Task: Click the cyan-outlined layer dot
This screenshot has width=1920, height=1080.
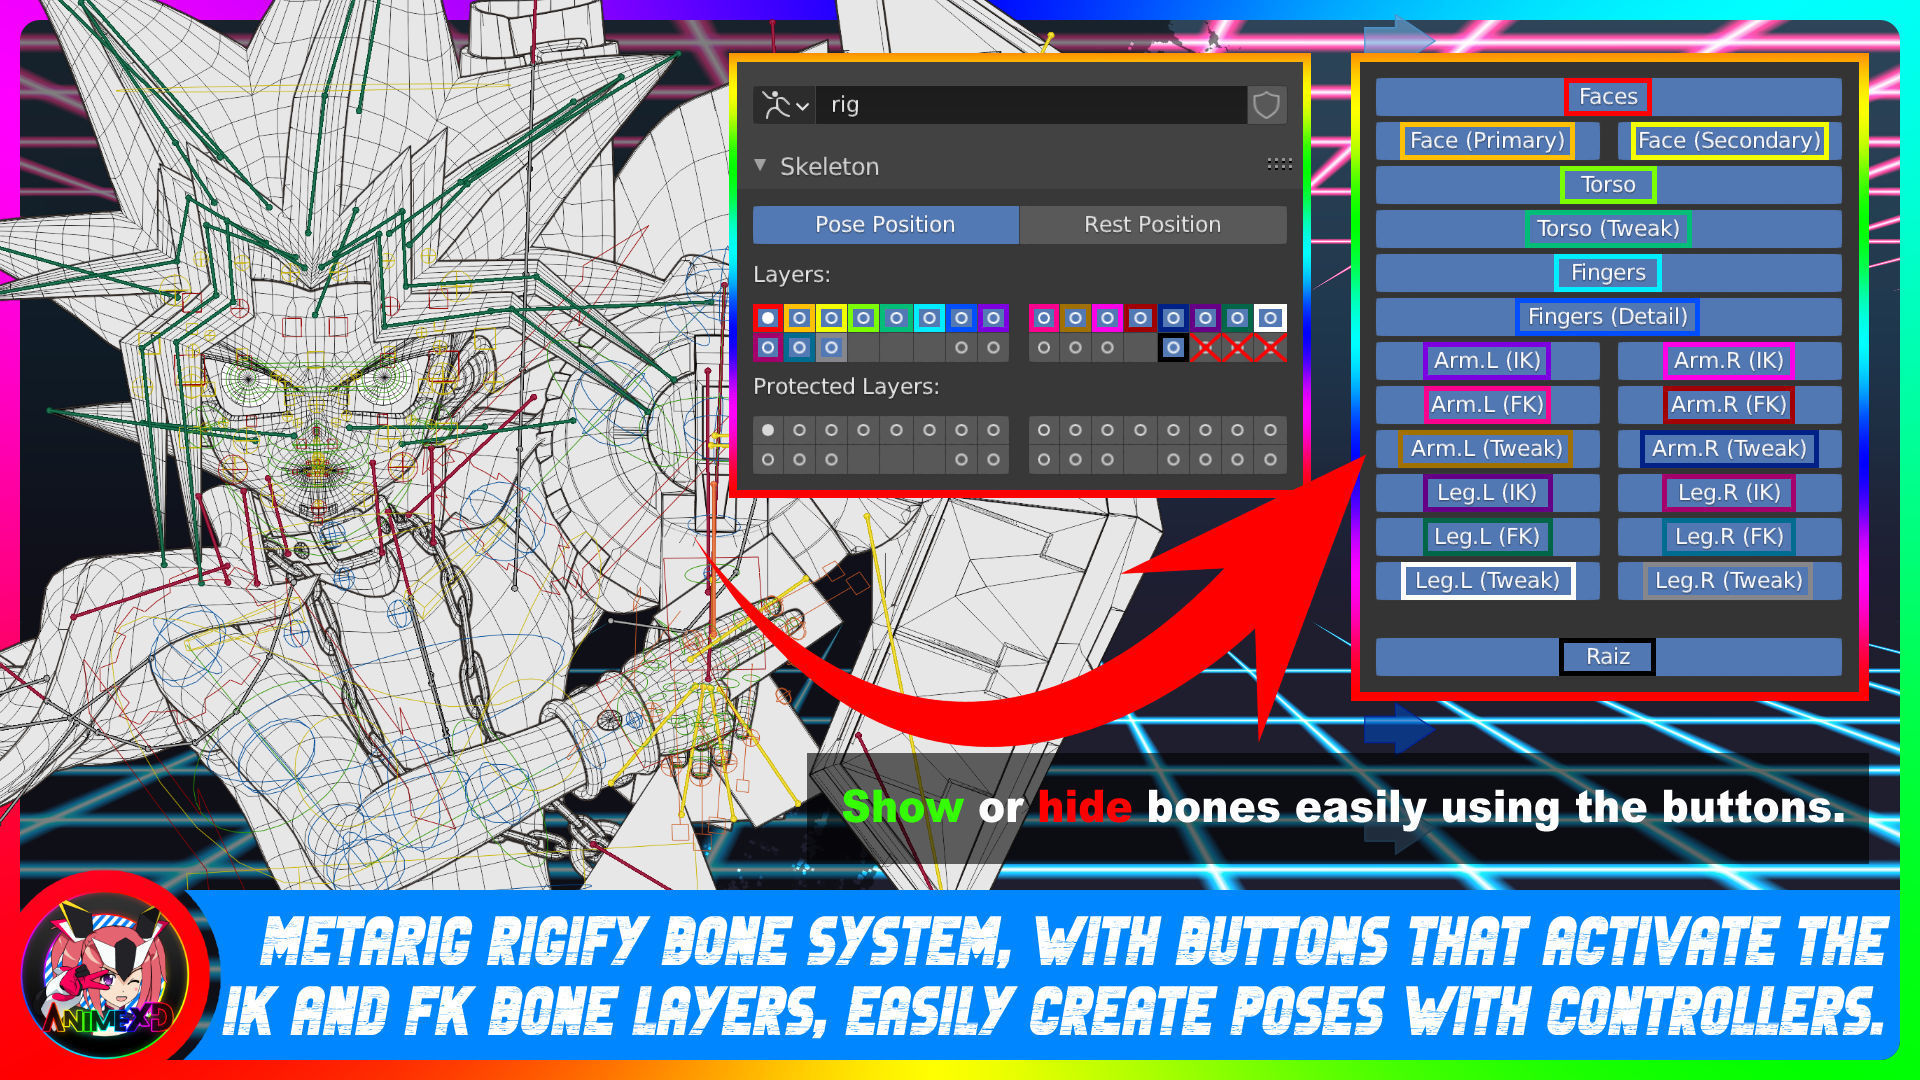Action: pos(929,318)
